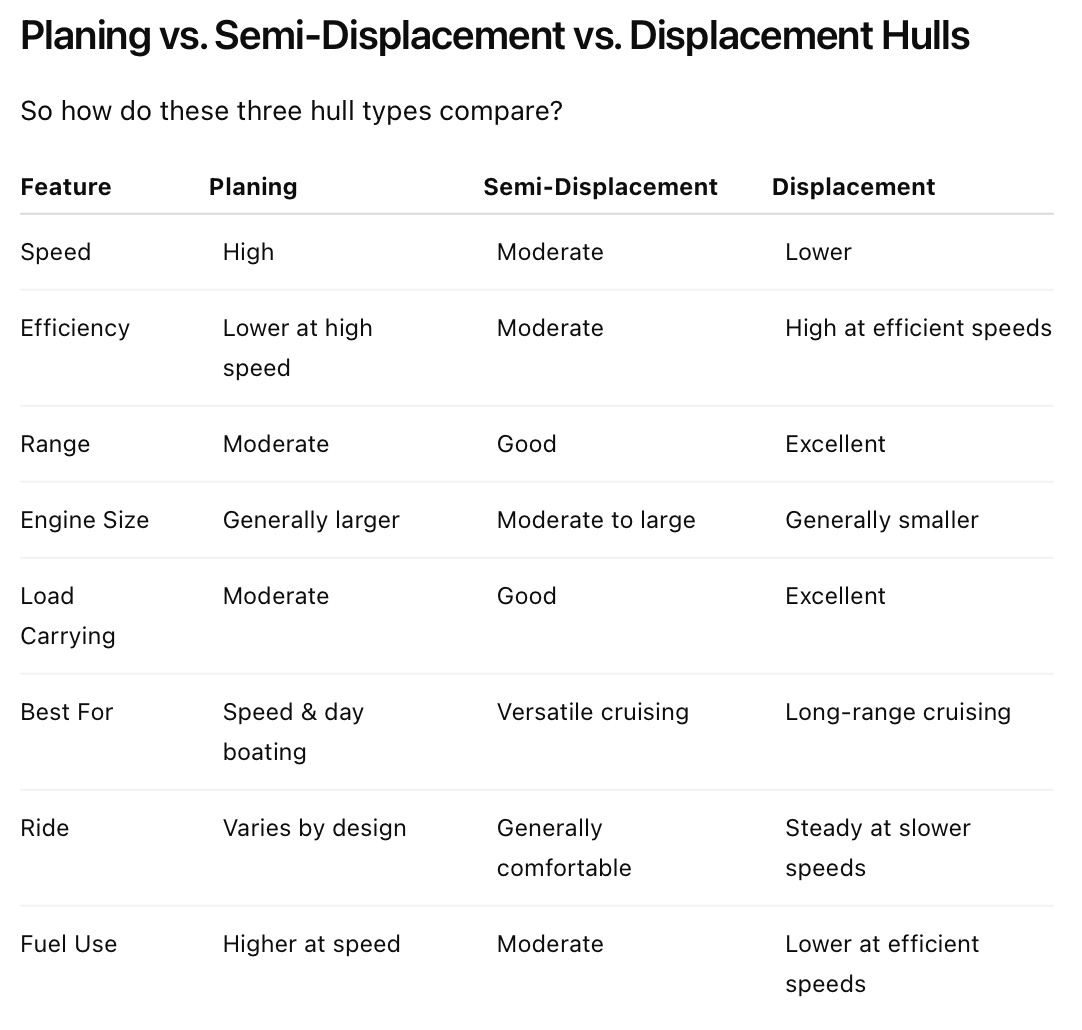
Task: Click the 'High at efficient speeds' cell
Action: point(918,328)
